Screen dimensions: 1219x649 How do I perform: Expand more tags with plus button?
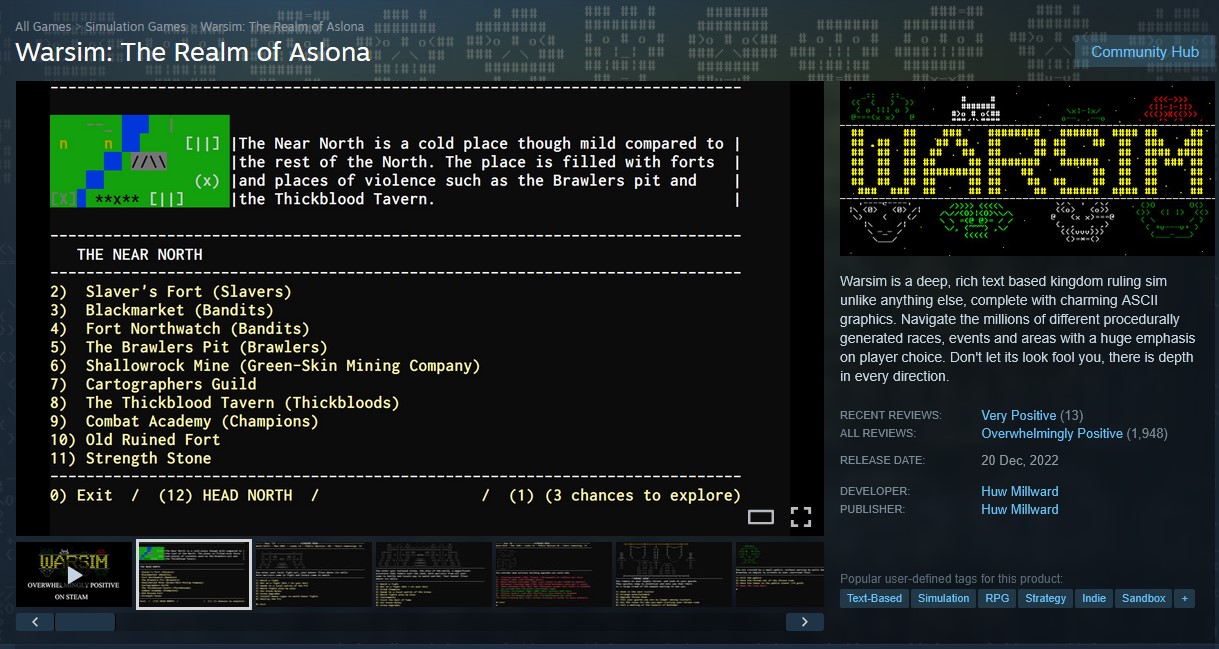(1185, 598)
